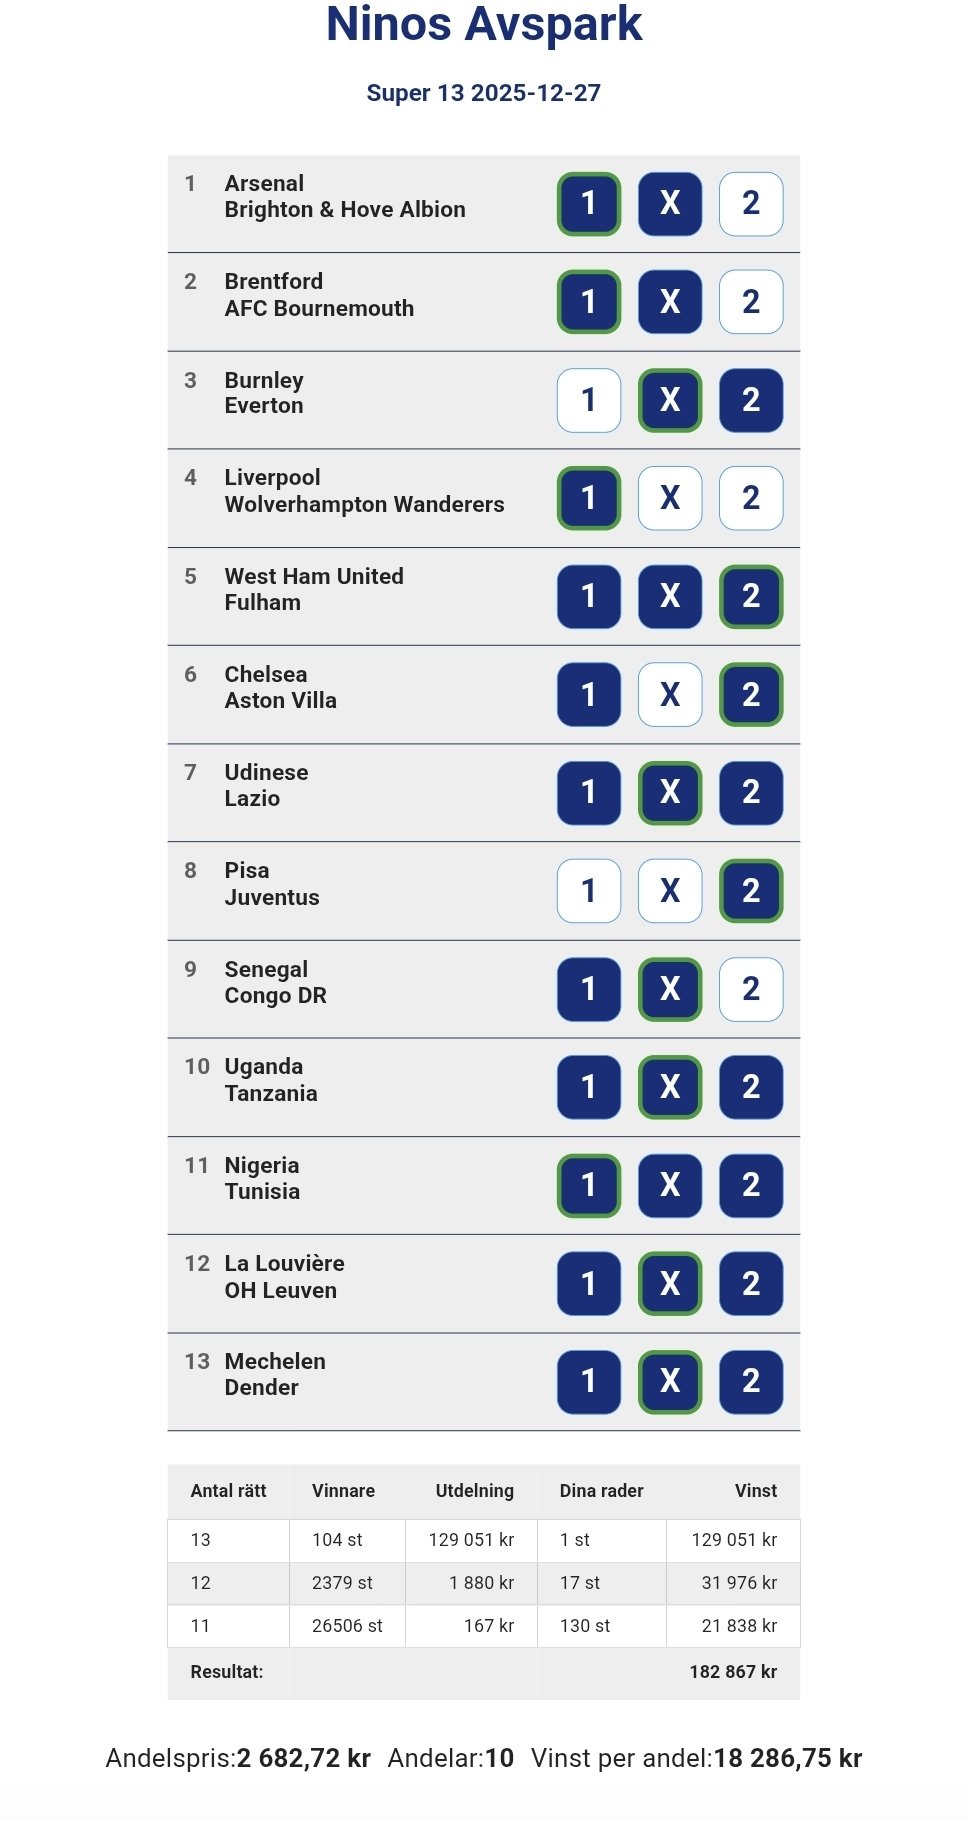Click the Super 13 2025-12-27 subtitle

tap(484, 93)
